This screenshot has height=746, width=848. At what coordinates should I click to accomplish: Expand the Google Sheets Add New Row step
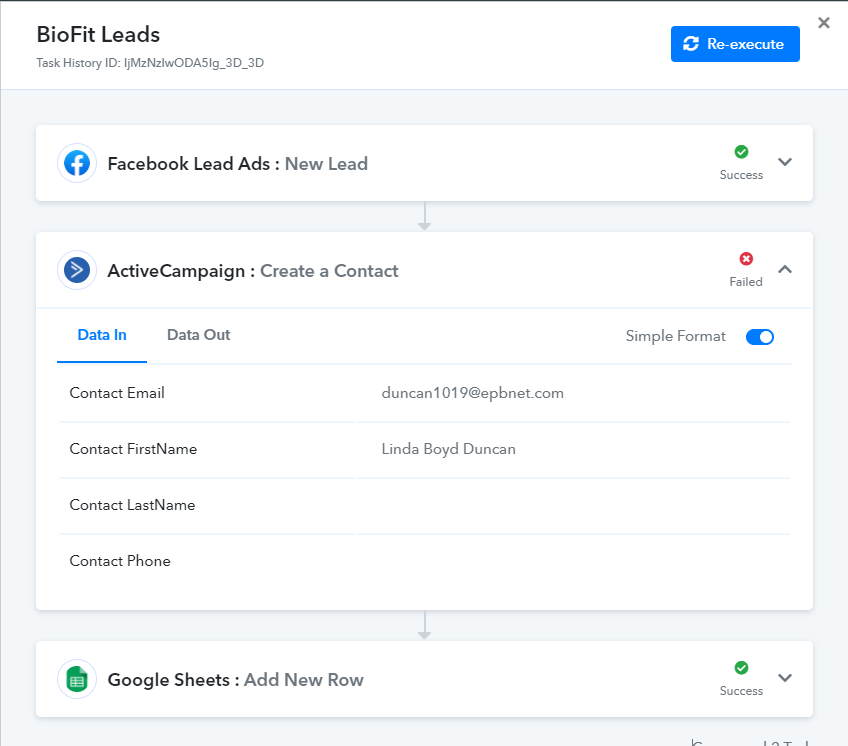point(785,678)
